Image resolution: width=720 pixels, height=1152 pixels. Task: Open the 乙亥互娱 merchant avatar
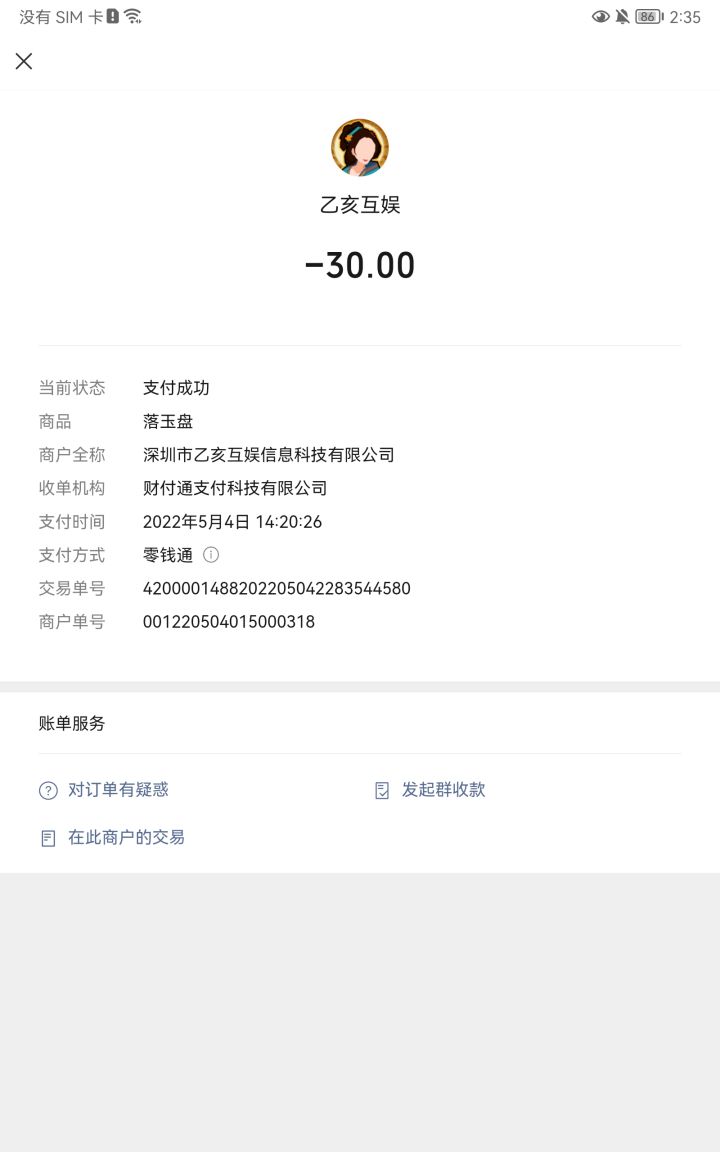(360, 148)
